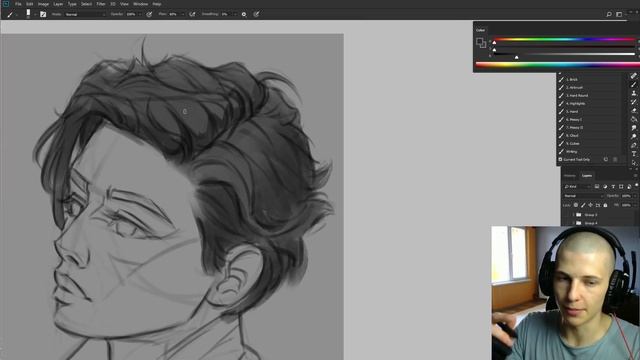Expand the Flow slider arrow
This screenshot has width=640, height=360.
182,14
